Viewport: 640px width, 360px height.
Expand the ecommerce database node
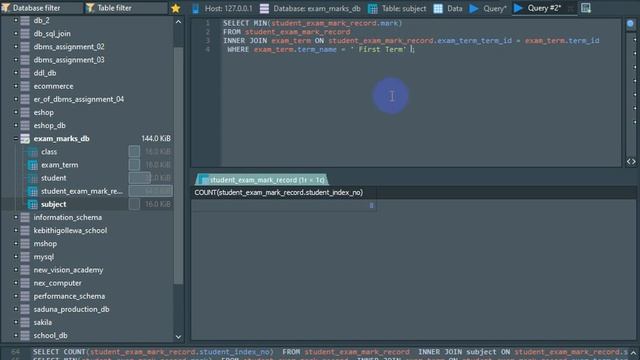16,86
